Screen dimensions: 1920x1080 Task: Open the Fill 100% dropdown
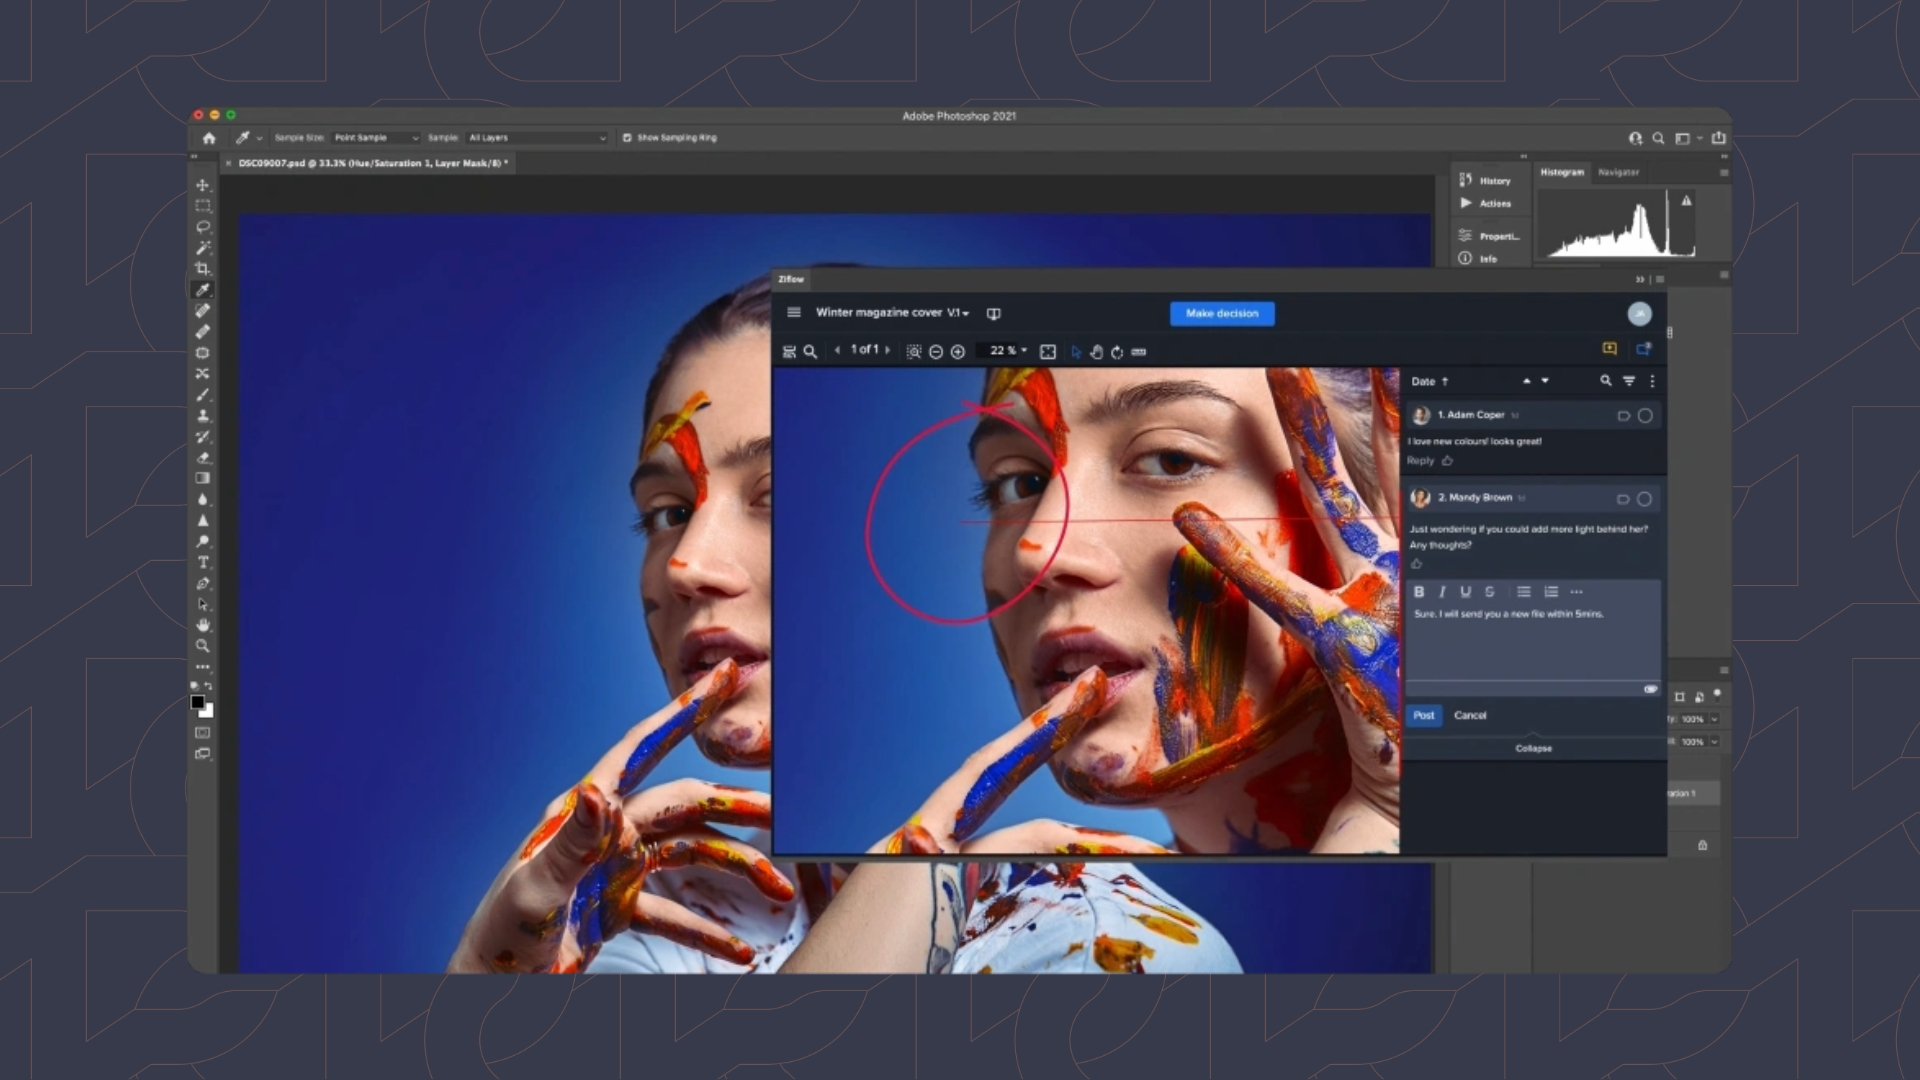[x=1714, y=742]
